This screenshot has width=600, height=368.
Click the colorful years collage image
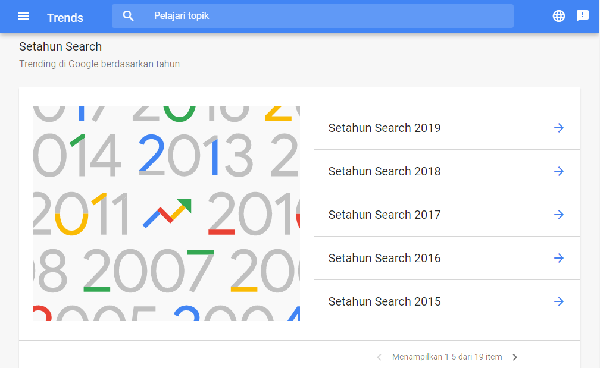(x=166, y=213)
